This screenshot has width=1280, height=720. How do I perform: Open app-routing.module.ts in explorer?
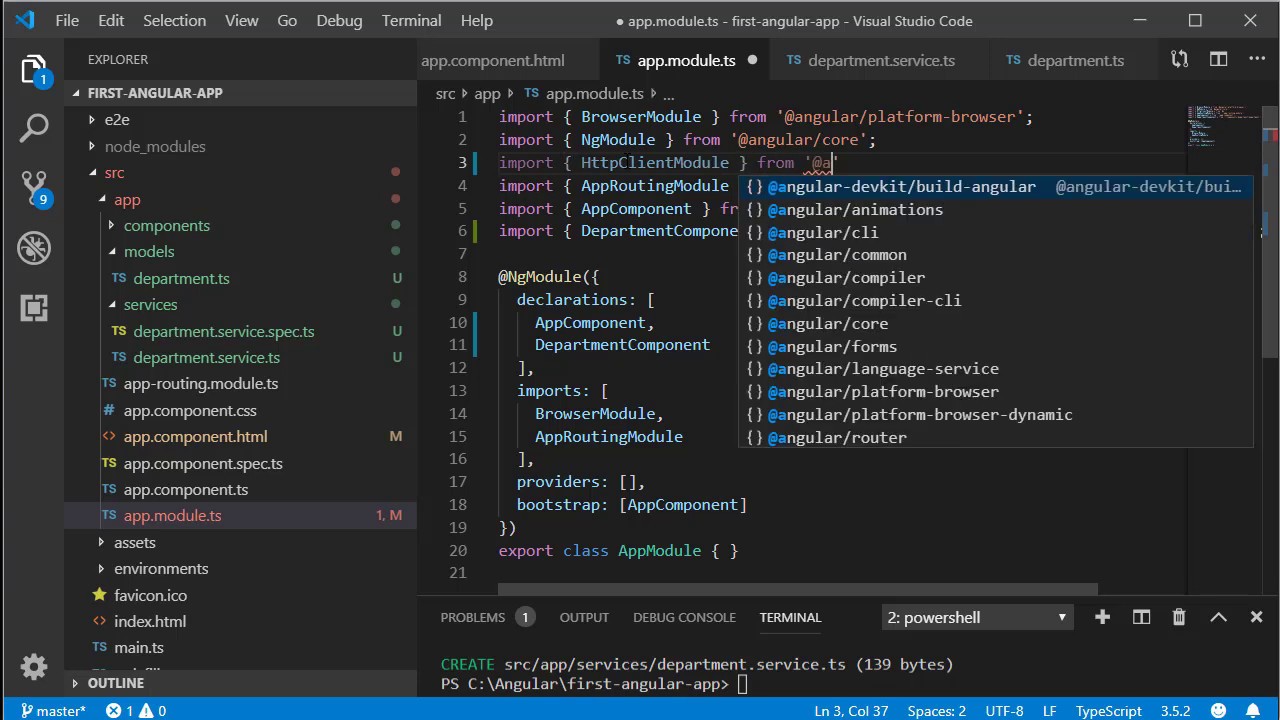point(200,384)
